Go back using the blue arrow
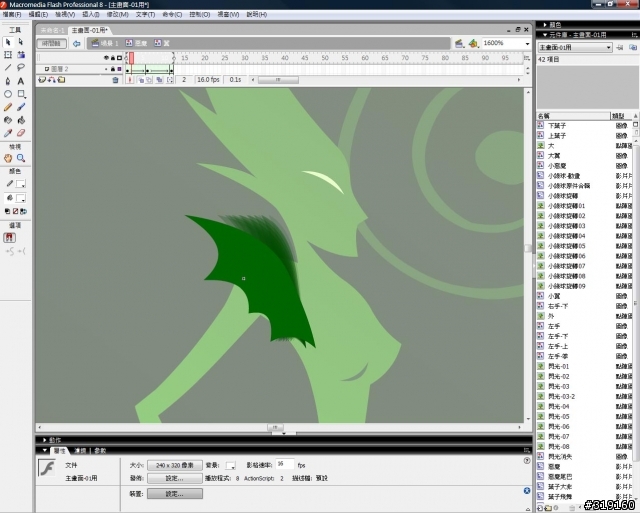 (x=76, y=43)
